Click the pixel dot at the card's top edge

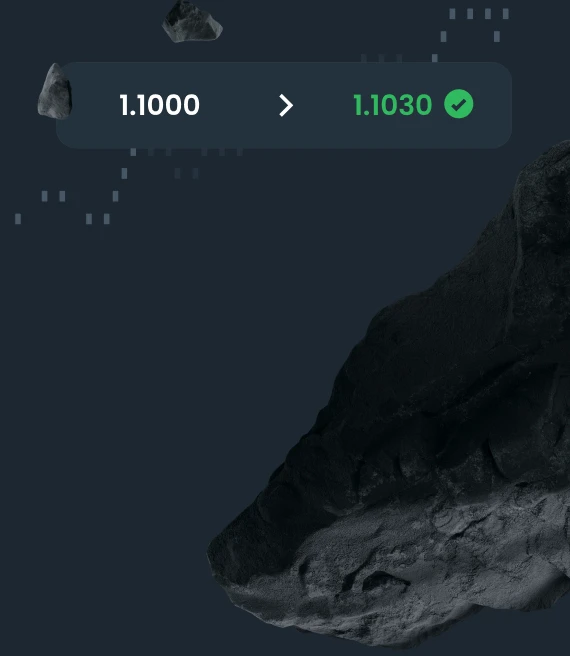click(x=435, y=58)
